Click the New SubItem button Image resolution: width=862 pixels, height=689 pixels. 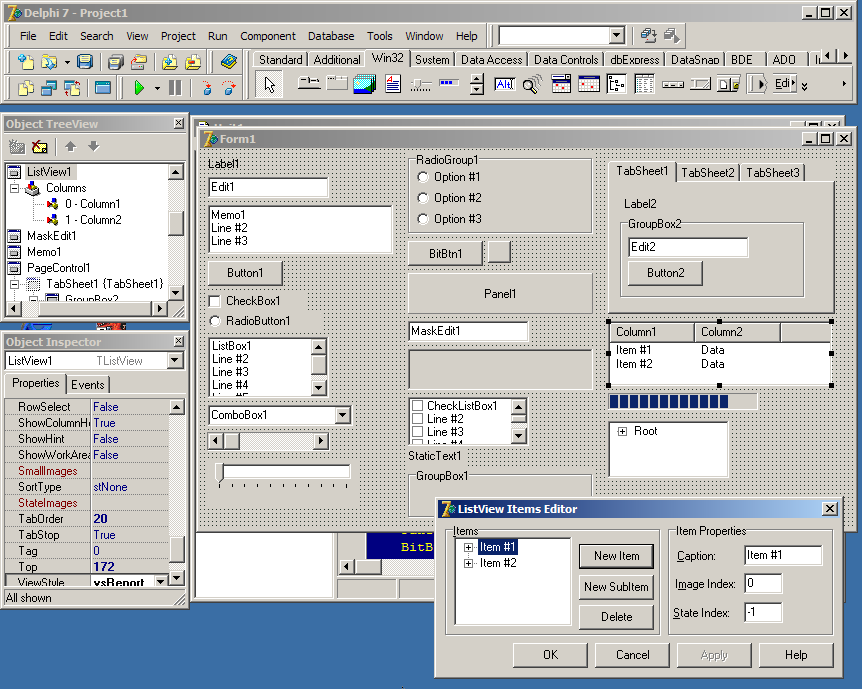coord(616,587)
